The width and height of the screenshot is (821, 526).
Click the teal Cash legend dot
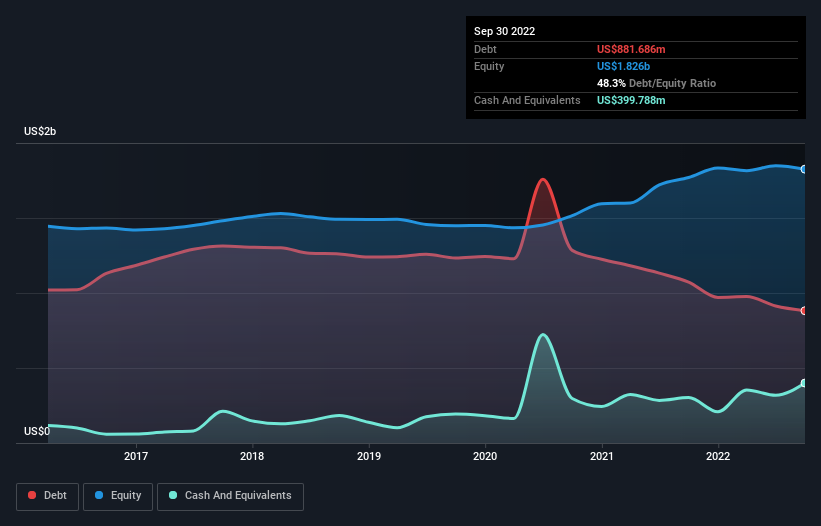pyautogui.click(x=173, y=495)
